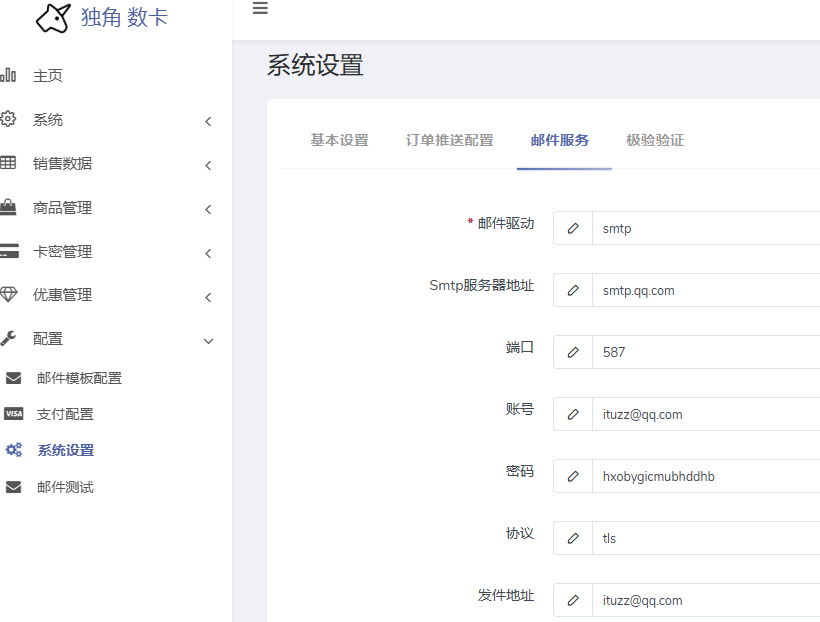Click the 端口 field label
Image resolution: width=820 pixels, height=622 pixels.
click(520, 347)
